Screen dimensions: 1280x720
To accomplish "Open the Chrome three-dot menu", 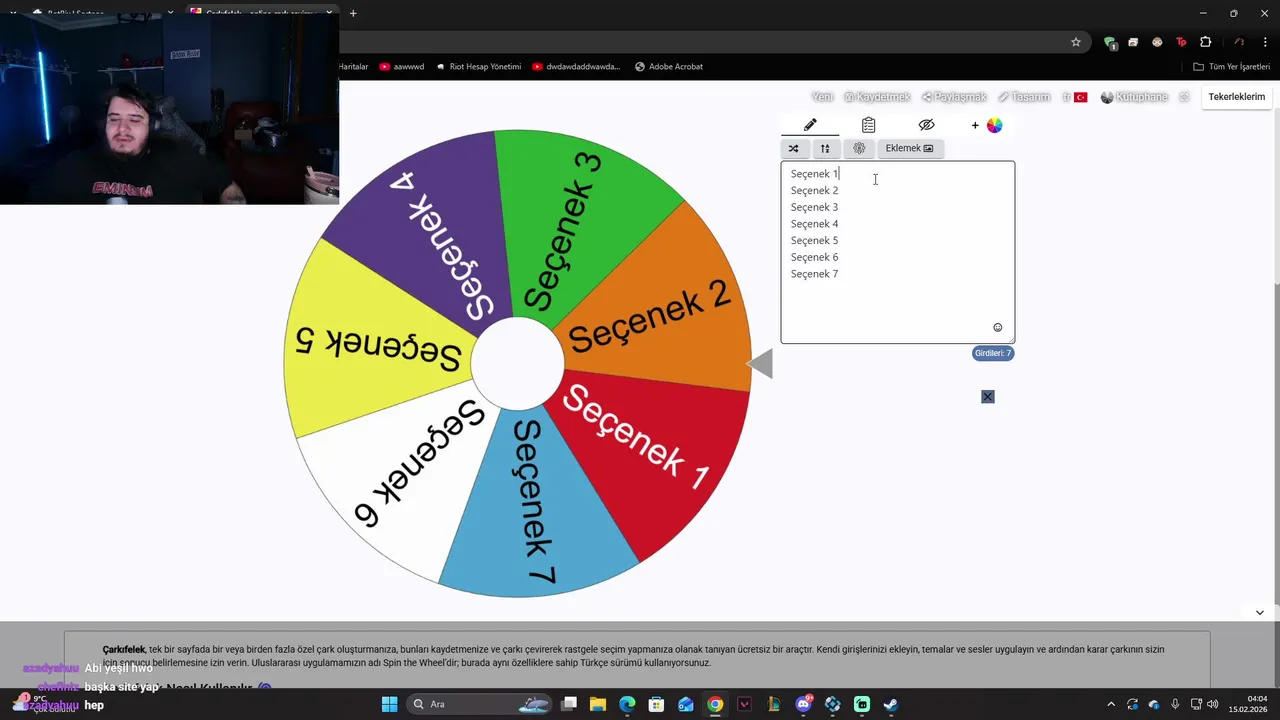I will pos(1265,42).
